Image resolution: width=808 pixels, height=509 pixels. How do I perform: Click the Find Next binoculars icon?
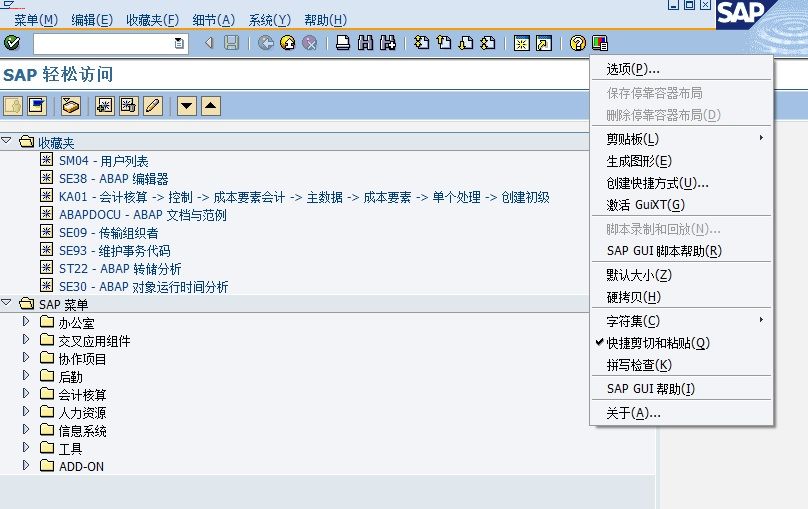pyautogui.click(x=387, y=43)
